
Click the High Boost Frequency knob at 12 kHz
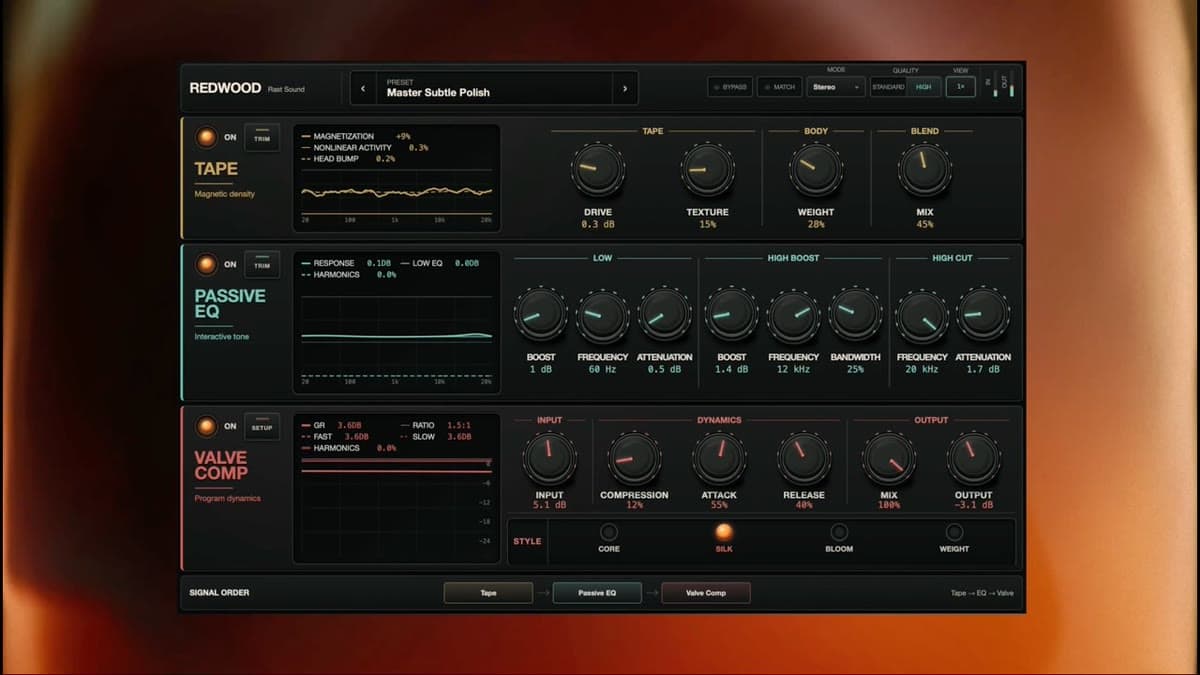793,315
